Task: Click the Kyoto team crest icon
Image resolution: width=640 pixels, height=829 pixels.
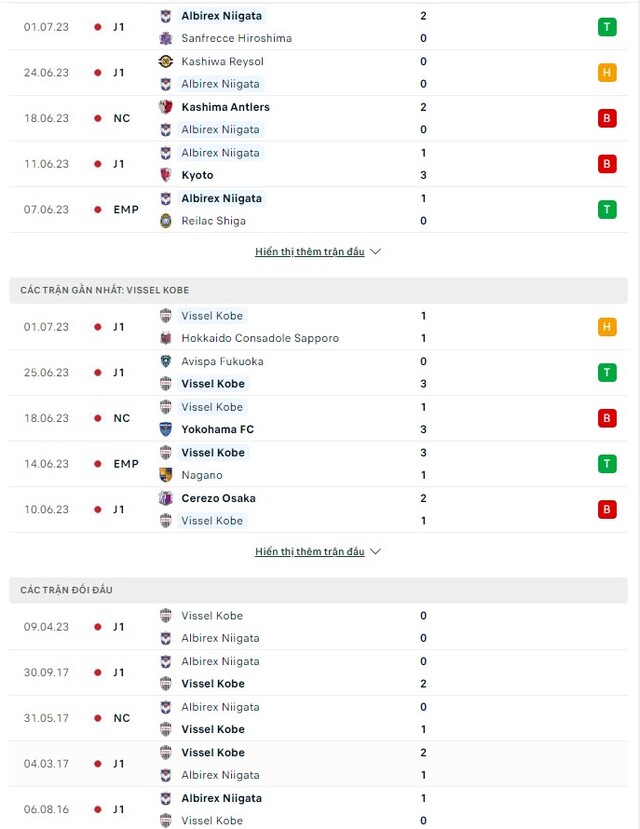Action: point(166,175)
